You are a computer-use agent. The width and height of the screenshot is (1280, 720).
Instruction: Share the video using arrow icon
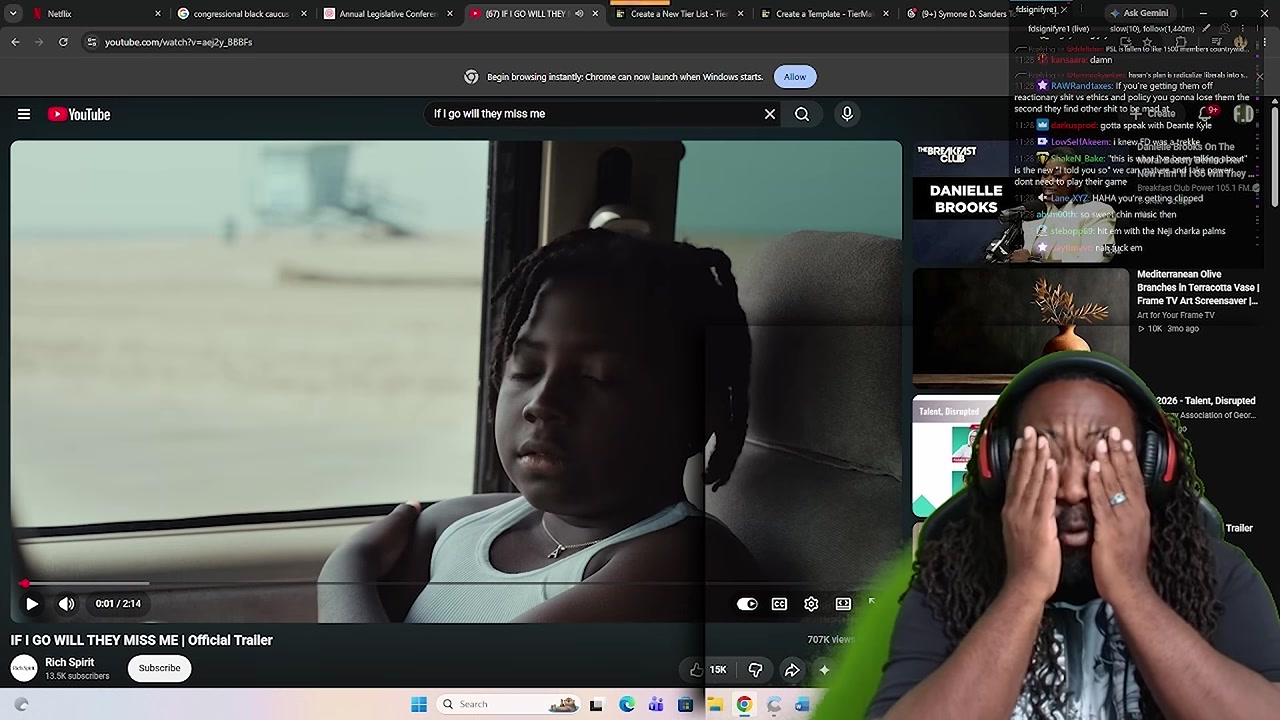click(791, 670)
